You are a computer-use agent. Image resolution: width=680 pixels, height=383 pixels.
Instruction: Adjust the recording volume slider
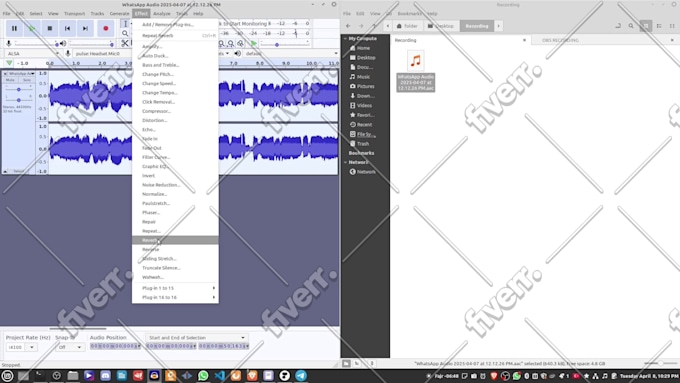tap(36, 44)
